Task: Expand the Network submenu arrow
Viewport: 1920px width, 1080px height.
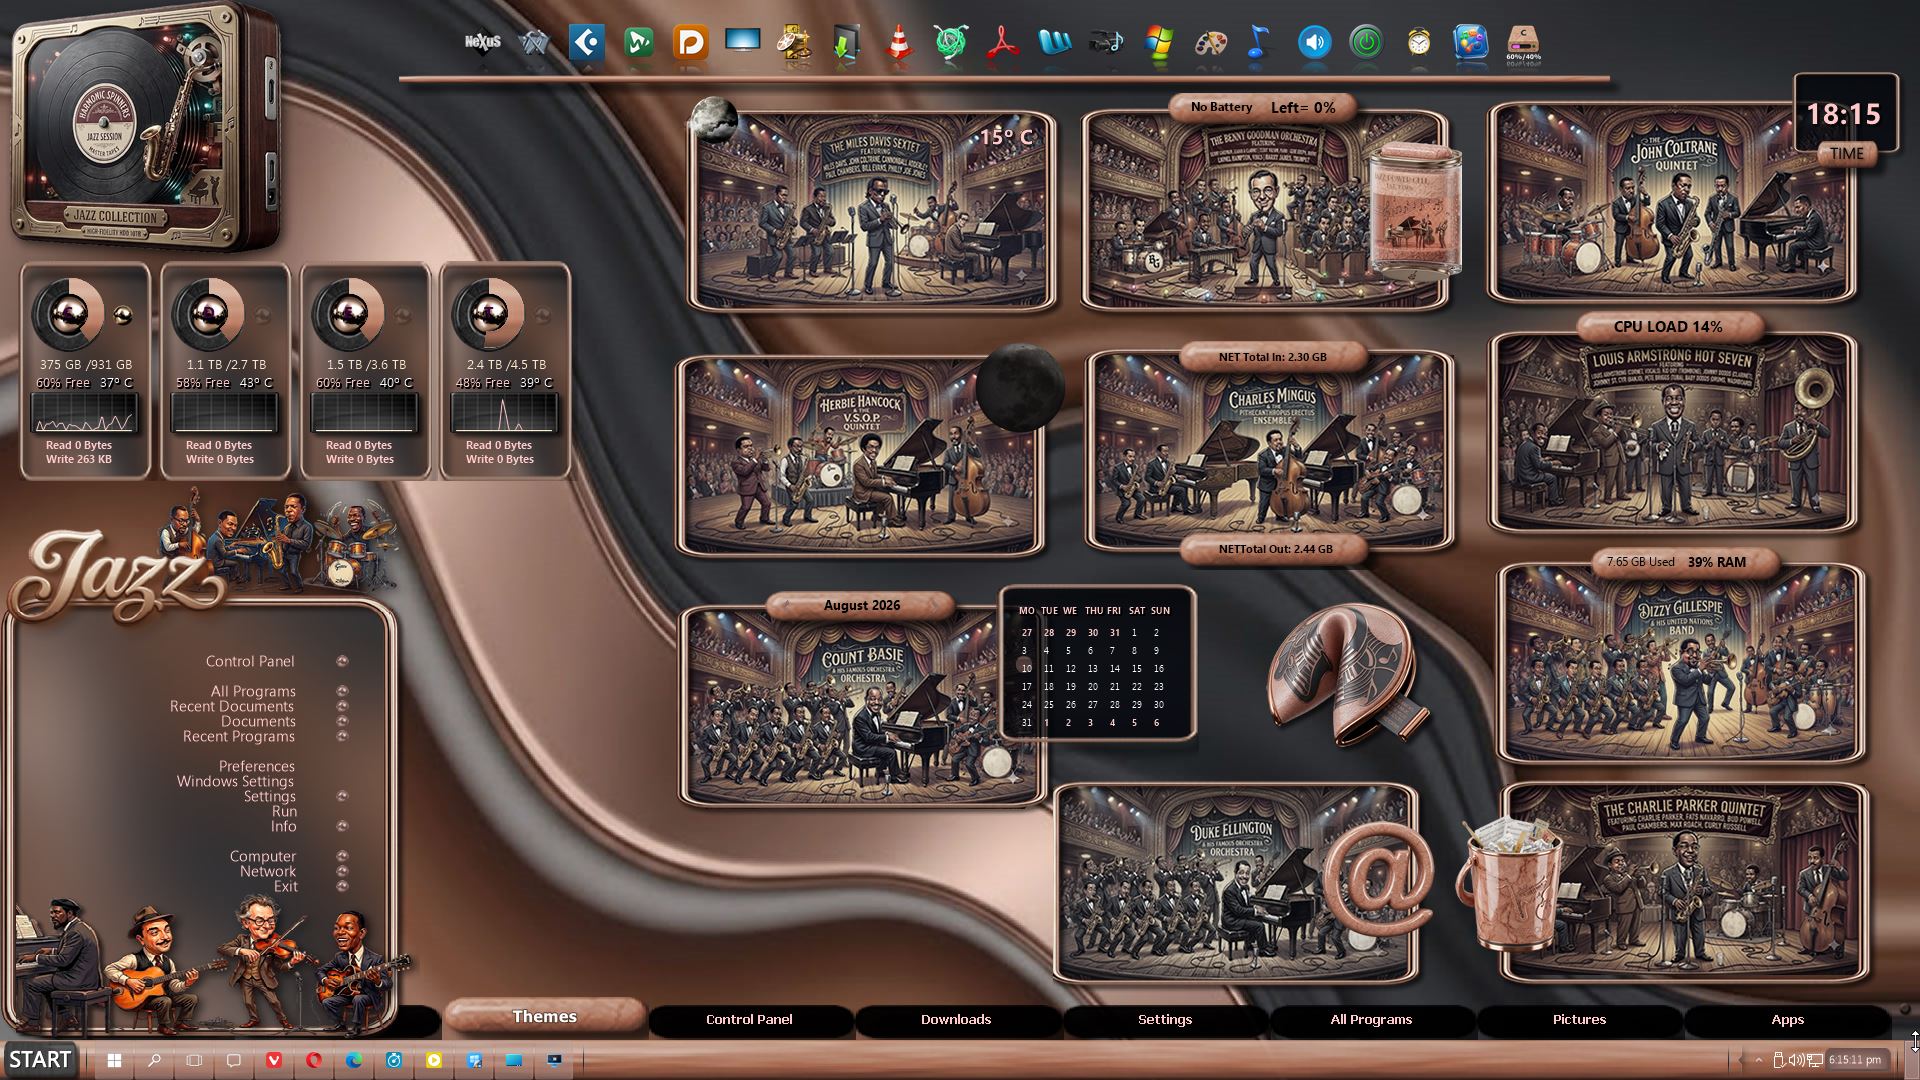Action: tap(342, 871)
